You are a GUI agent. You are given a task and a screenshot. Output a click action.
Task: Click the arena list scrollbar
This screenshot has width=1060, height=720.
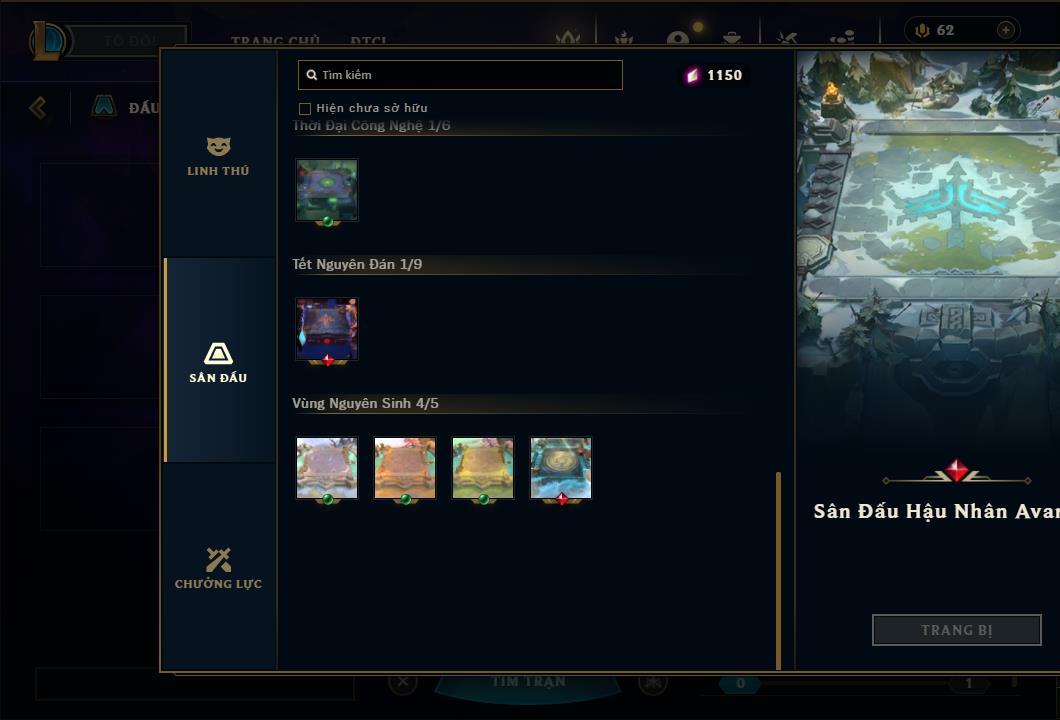click(x=778, y=571)
